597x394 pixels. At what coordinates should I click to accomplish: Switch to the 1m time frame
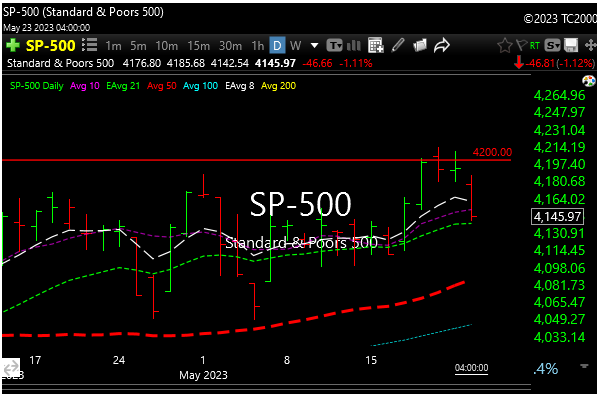(113, 46)
